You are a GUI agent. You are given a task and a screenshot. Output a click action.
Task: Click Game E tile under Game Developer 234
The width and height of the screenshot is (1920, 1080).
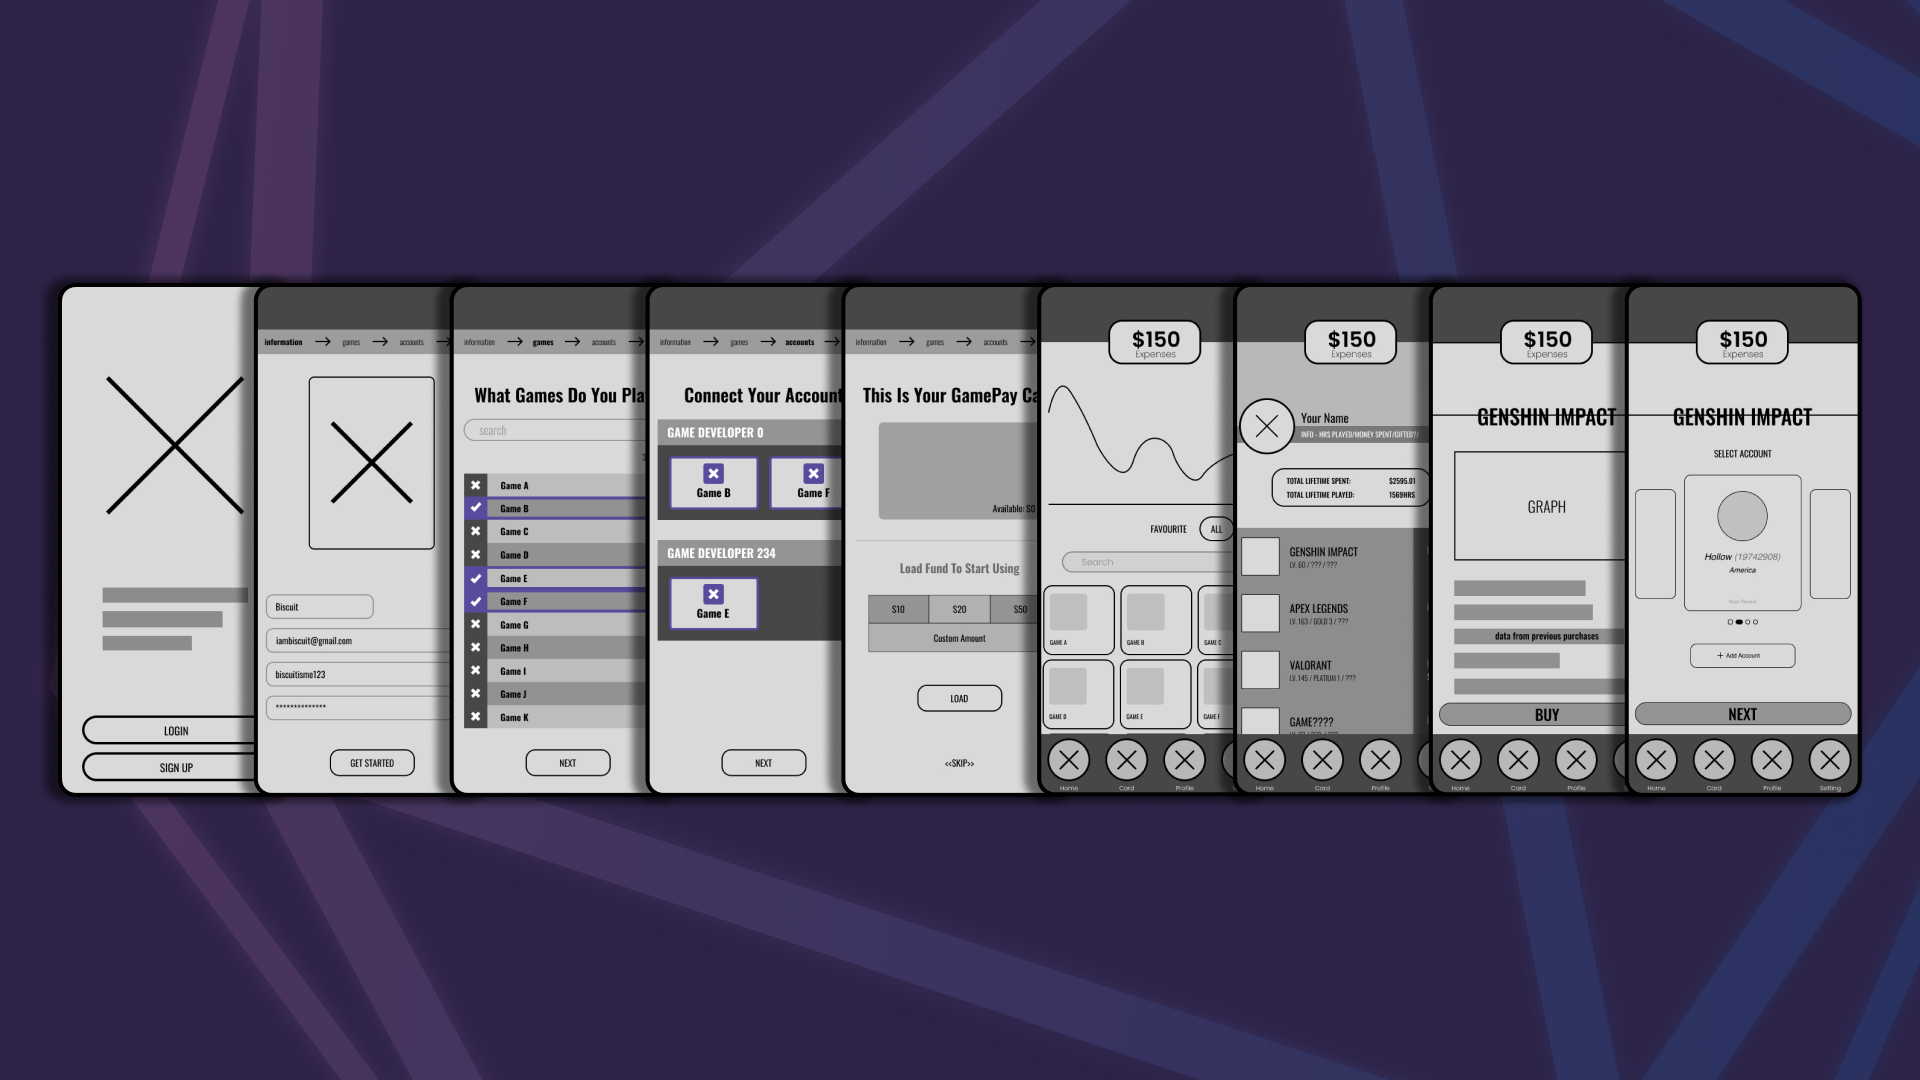(713, 603)
